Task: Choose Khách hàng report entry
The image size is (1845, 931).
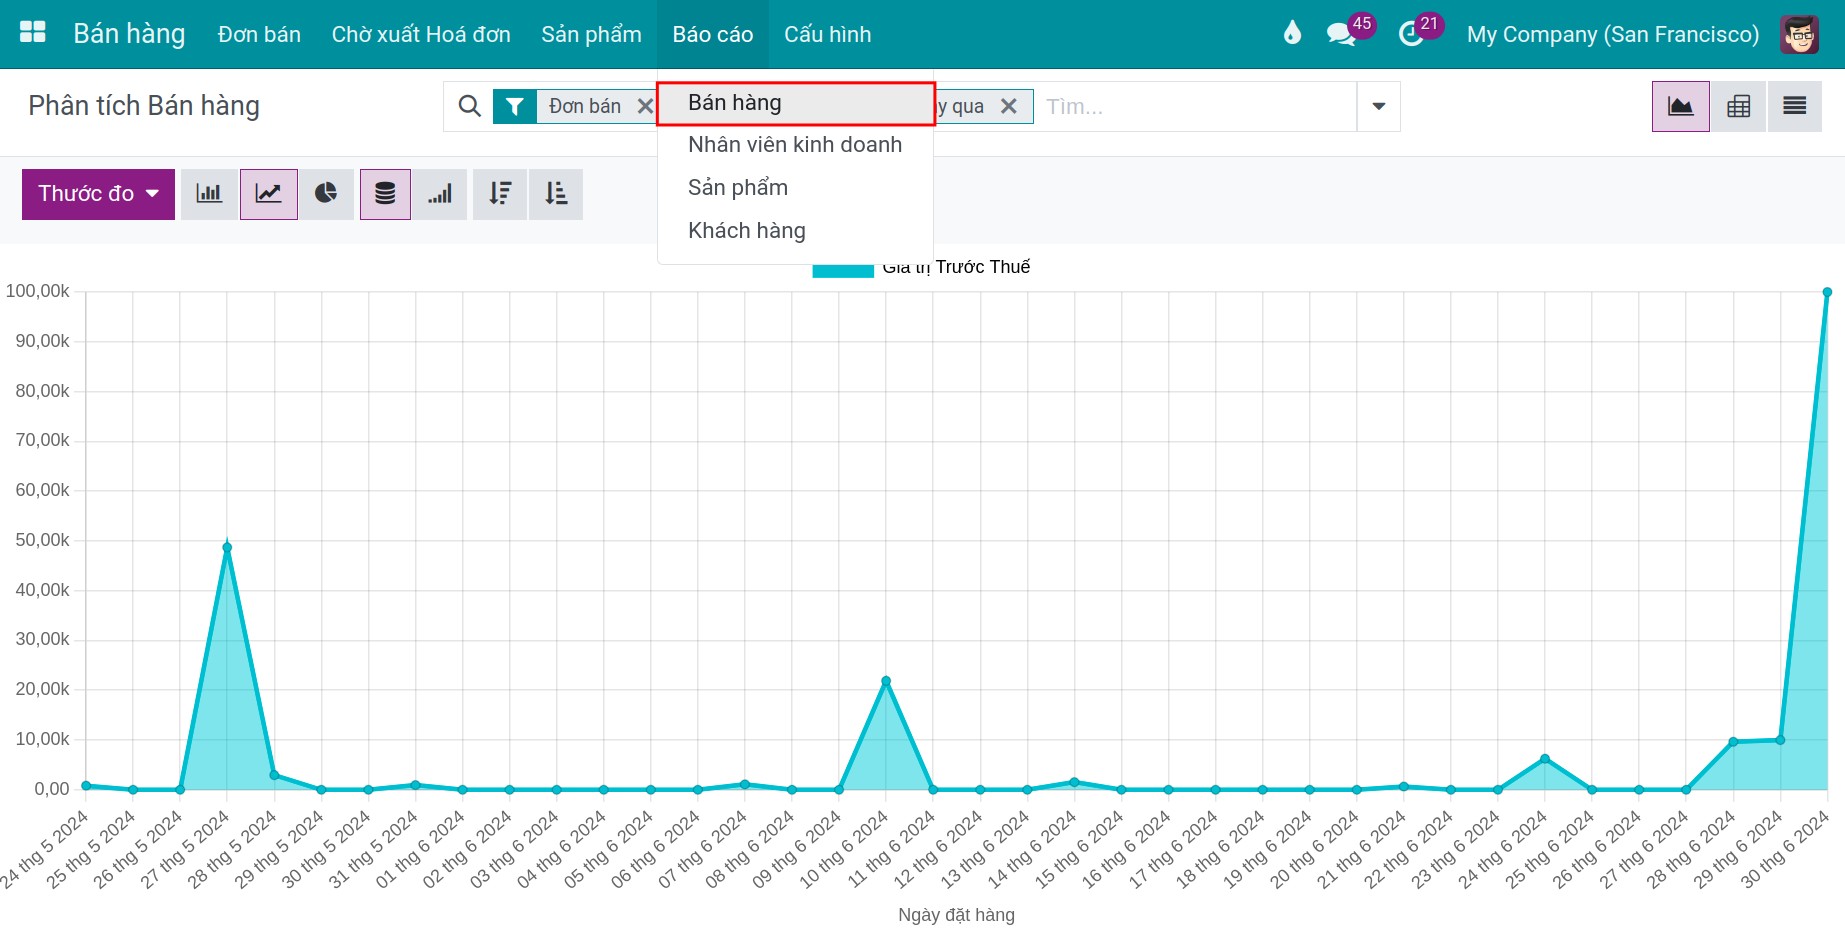Action: point(796,231)
